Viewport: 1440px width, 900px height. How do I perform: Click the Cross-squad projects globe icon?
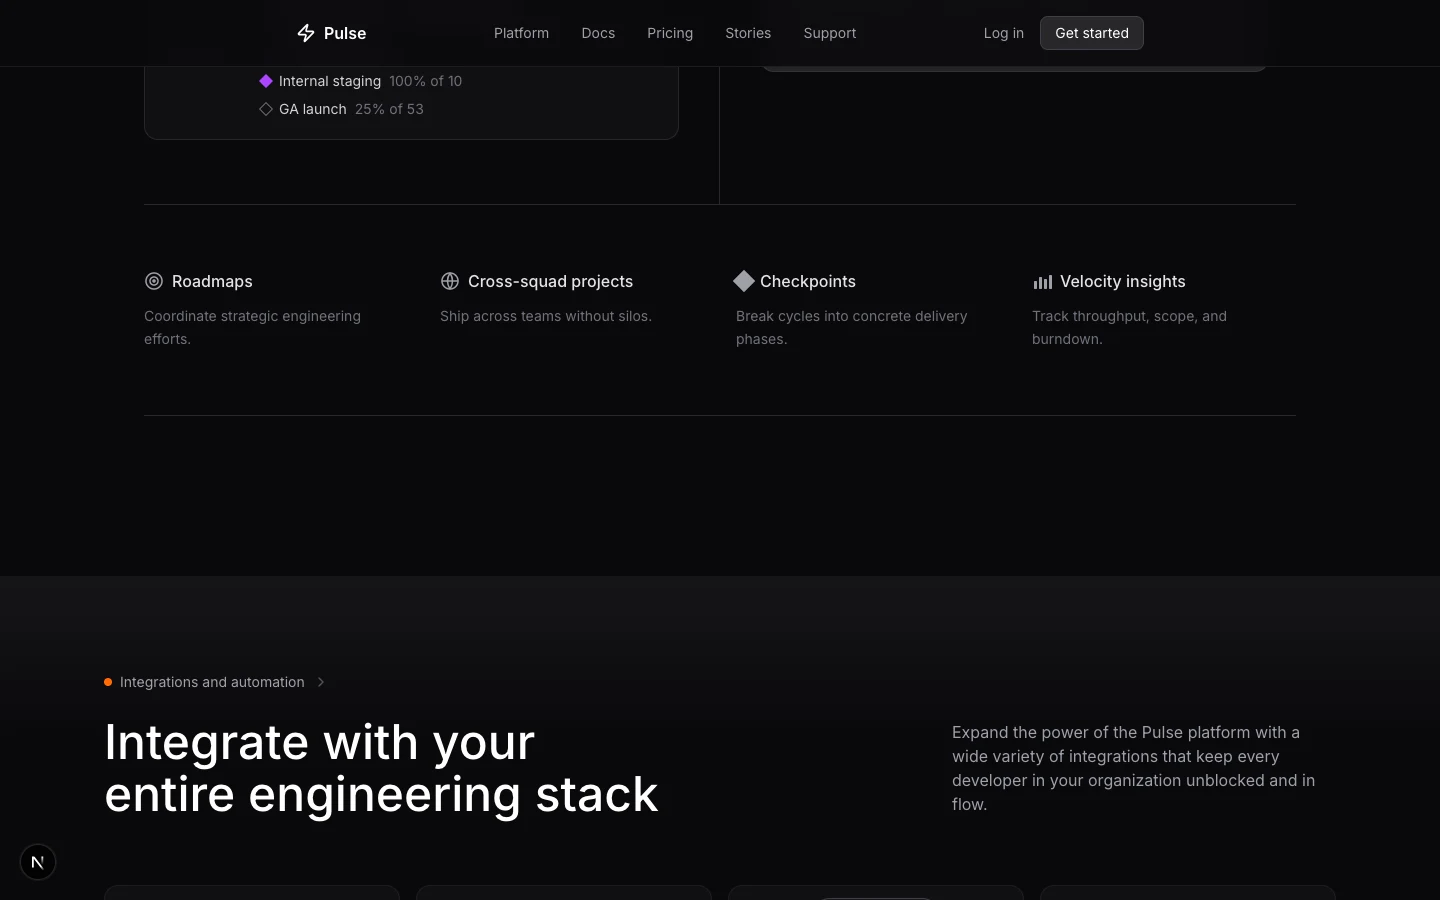click(450, 281)
